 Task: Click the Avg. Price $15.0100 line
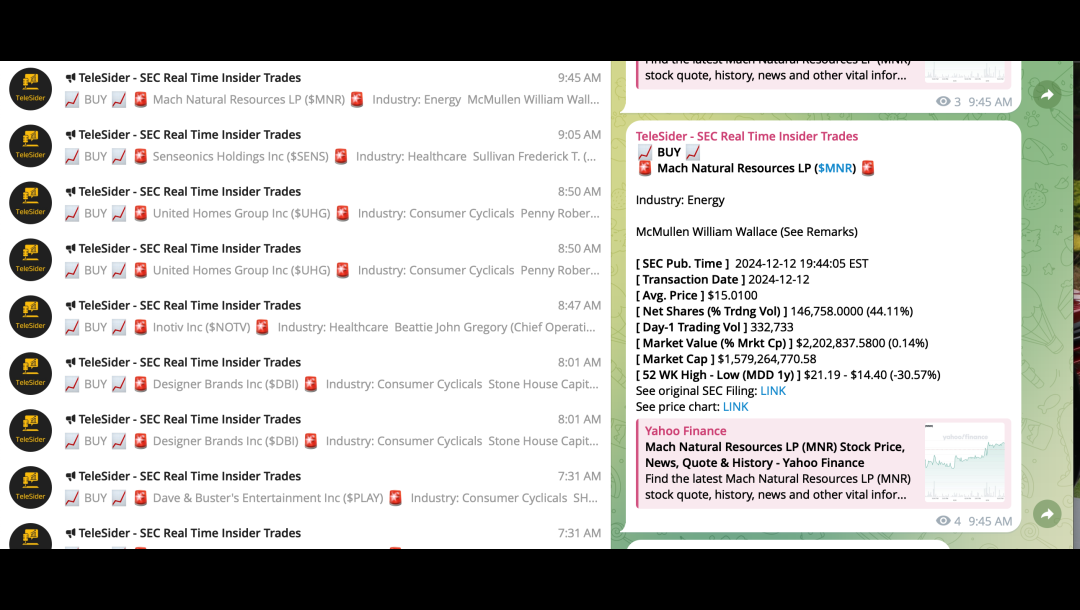(696, 295)
